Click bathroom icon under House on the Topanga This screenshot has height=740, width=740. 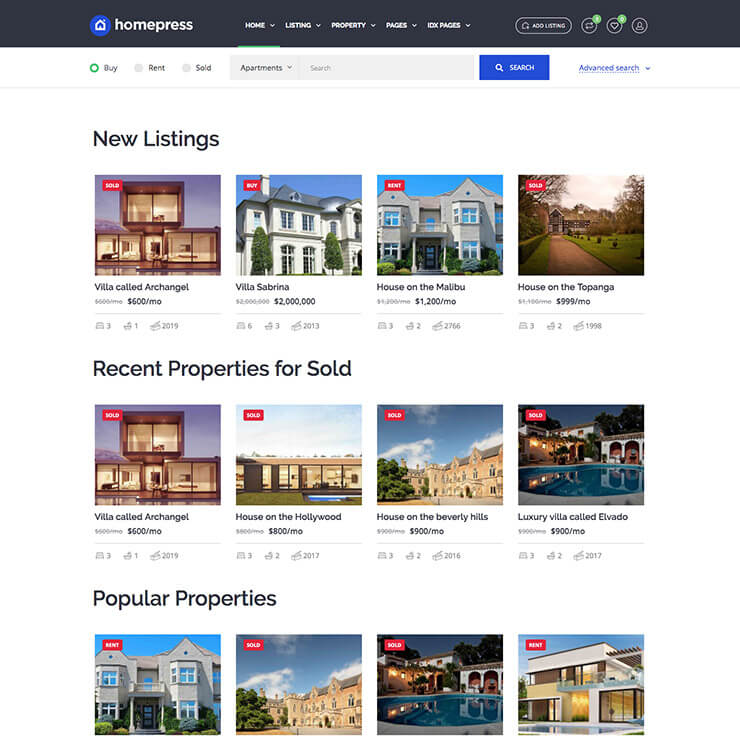click(x=551, y=326)
